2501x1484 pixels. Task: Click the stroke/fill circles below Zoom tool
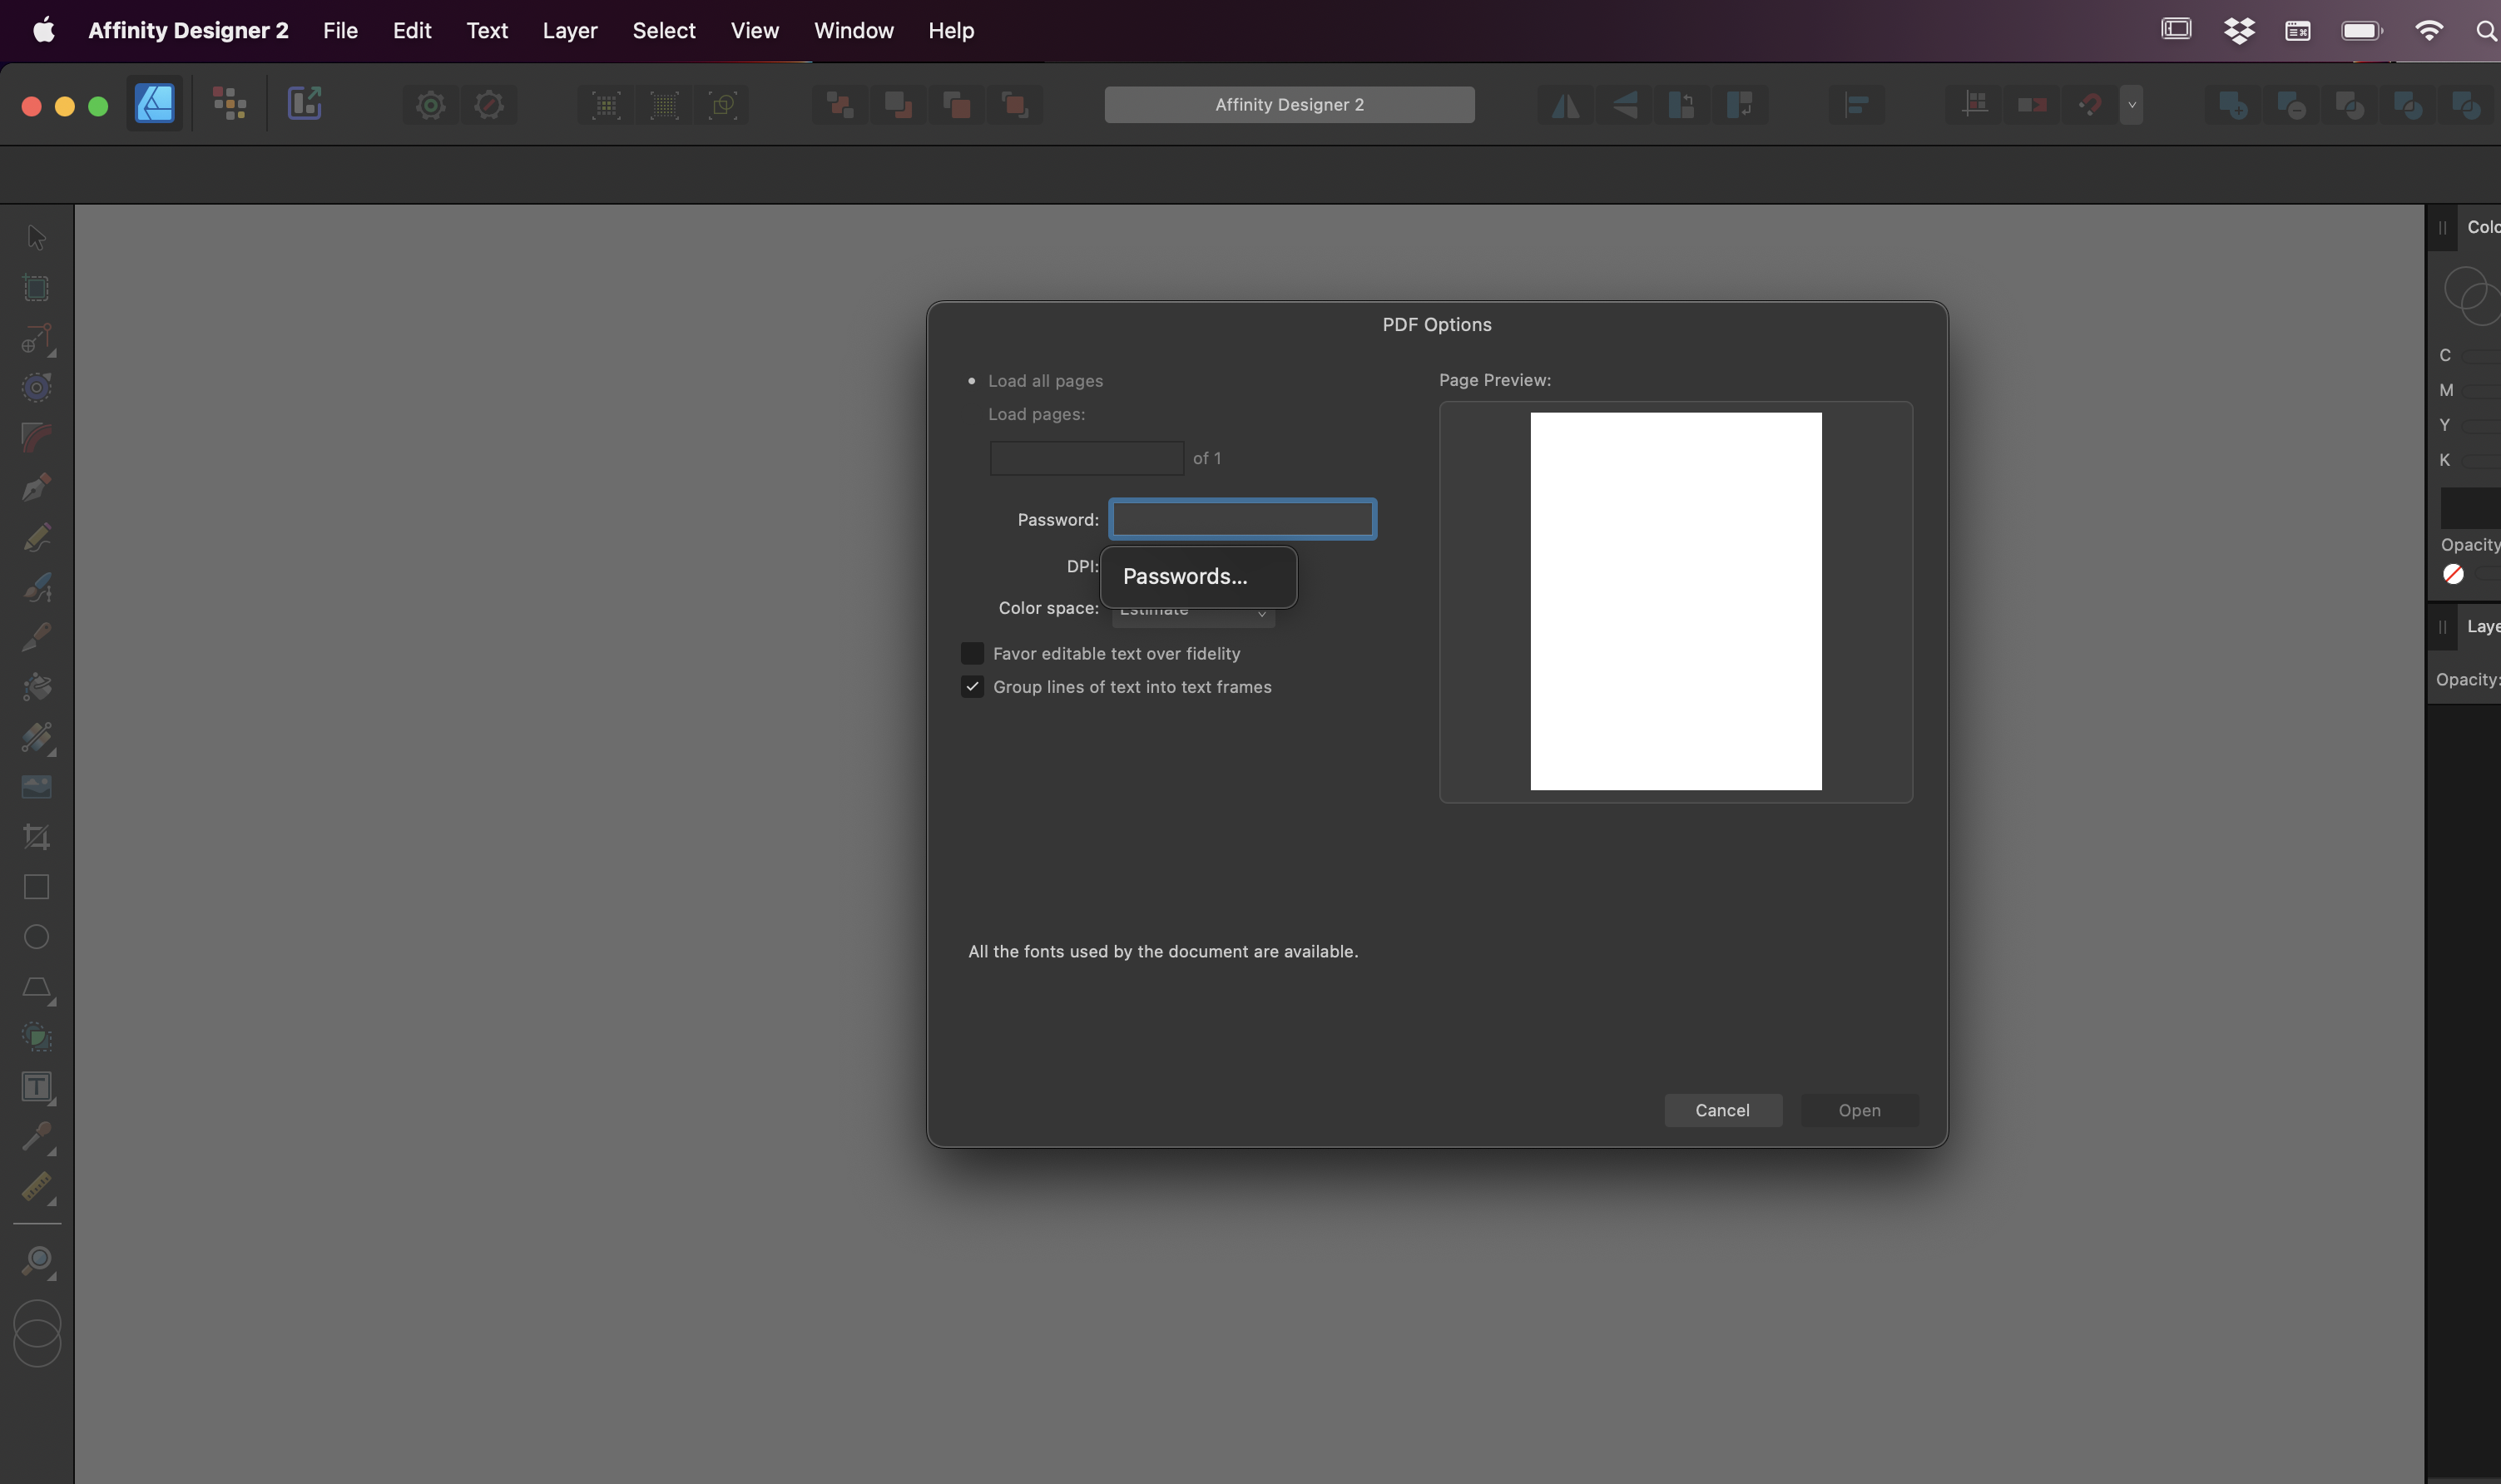tap(37, 1334)
